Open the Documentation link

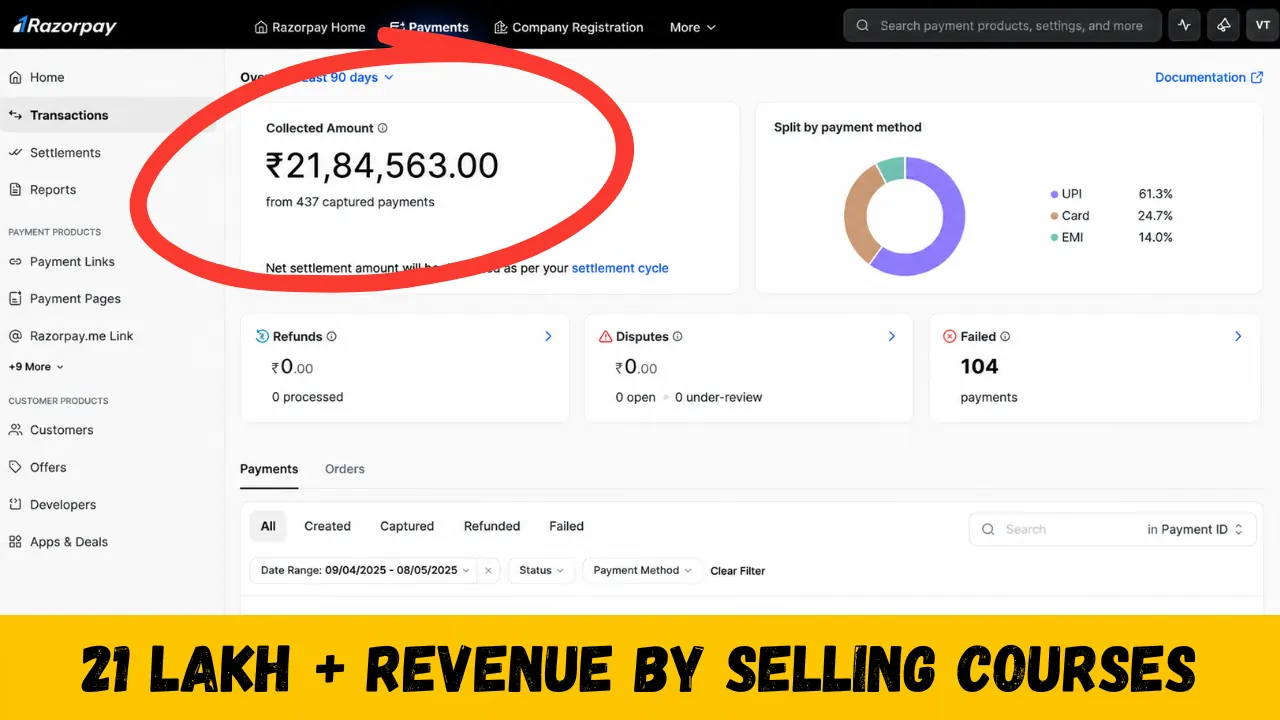coord(1209,77)
